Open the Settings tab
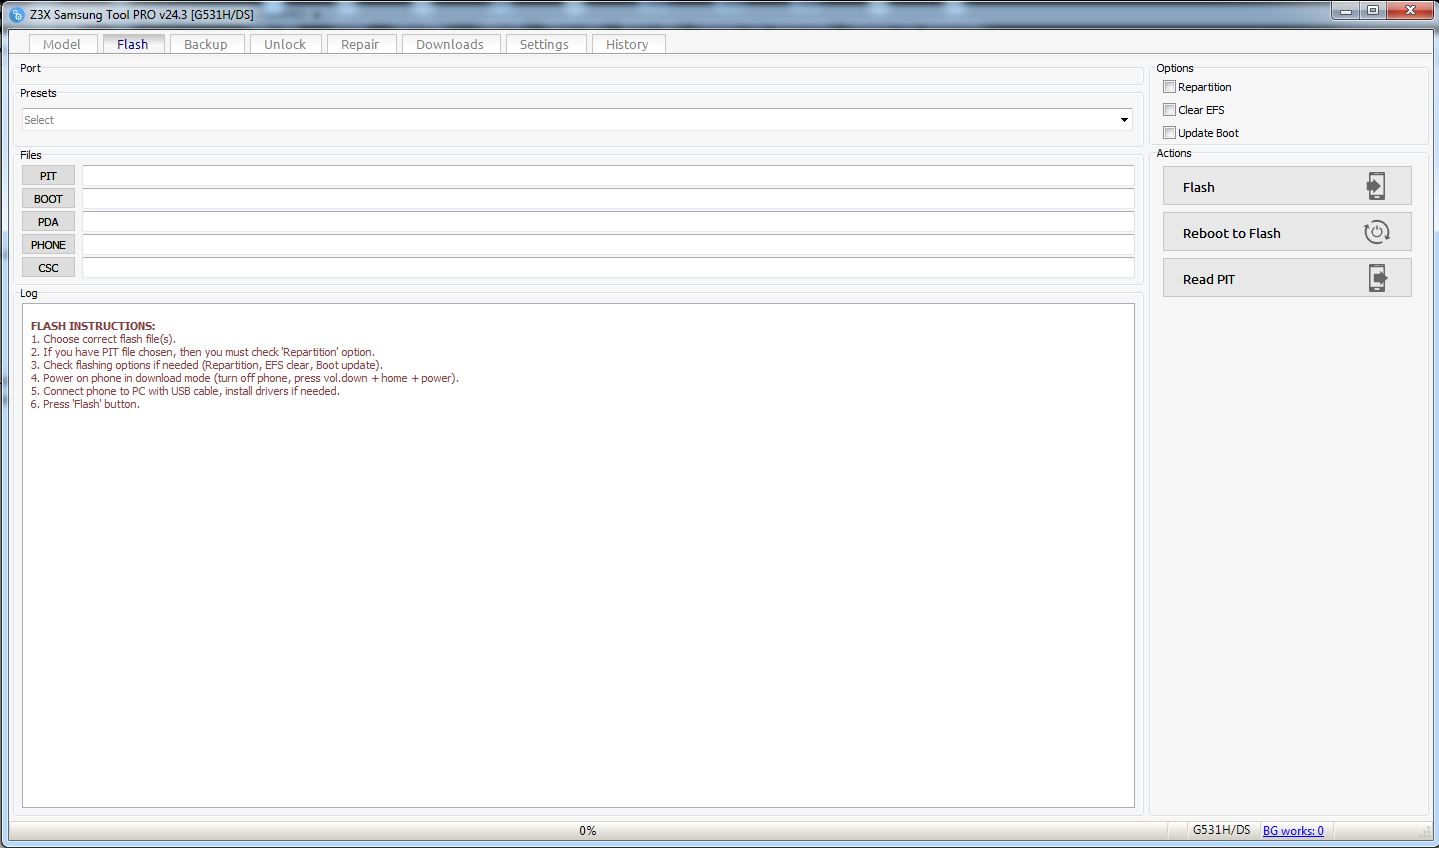1439x848 pixels. 544,44
